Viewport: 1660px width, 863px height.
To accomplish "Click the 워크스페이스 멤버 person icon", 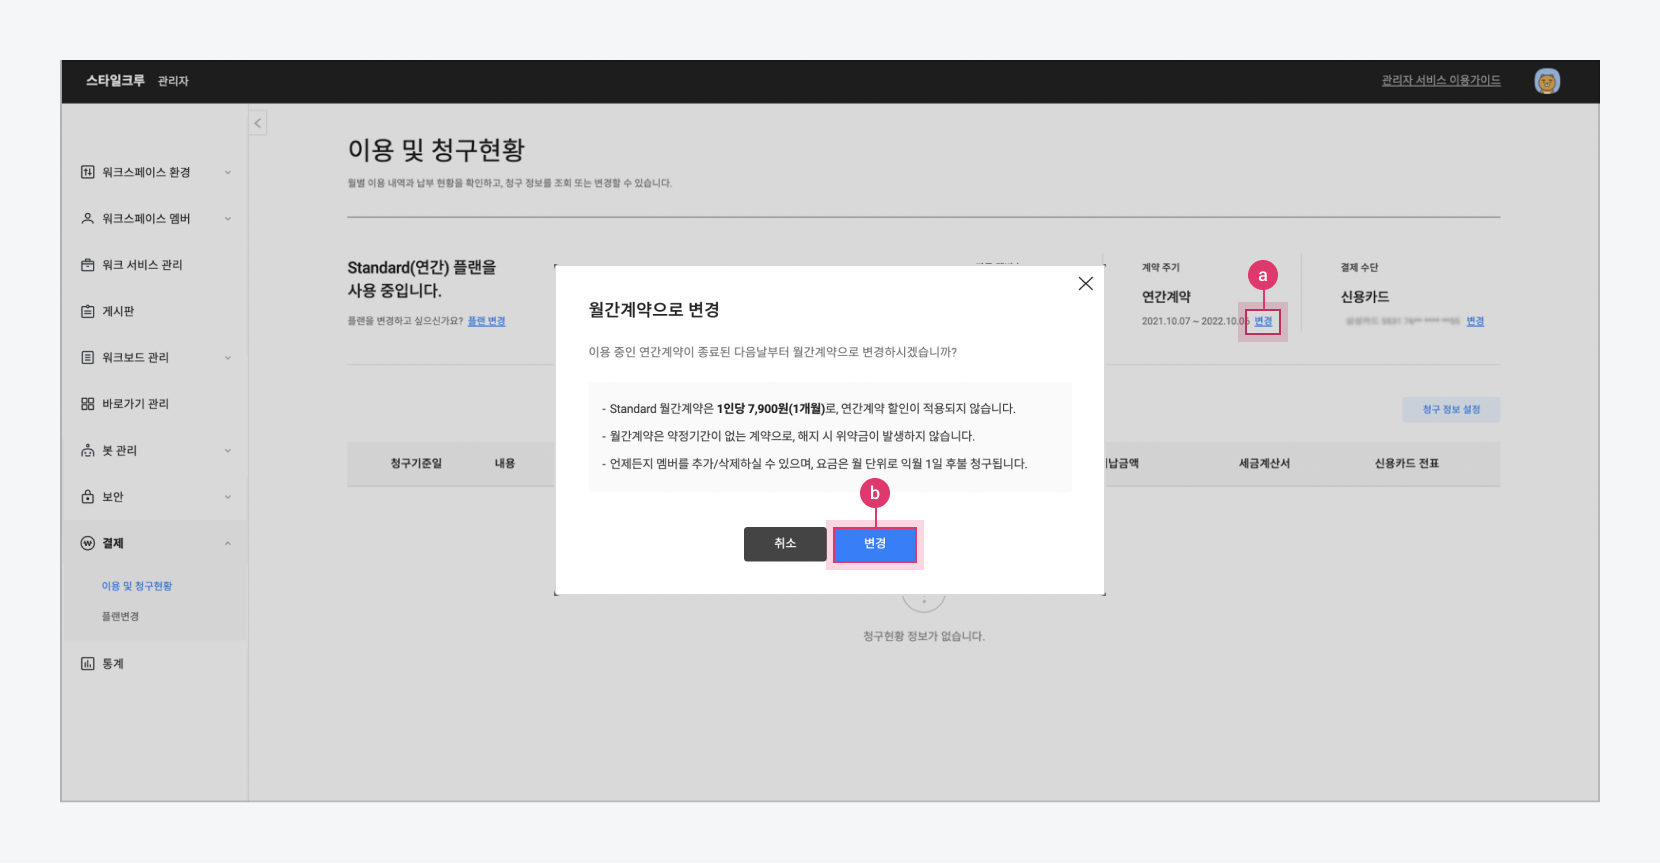I will coord(88,218).
